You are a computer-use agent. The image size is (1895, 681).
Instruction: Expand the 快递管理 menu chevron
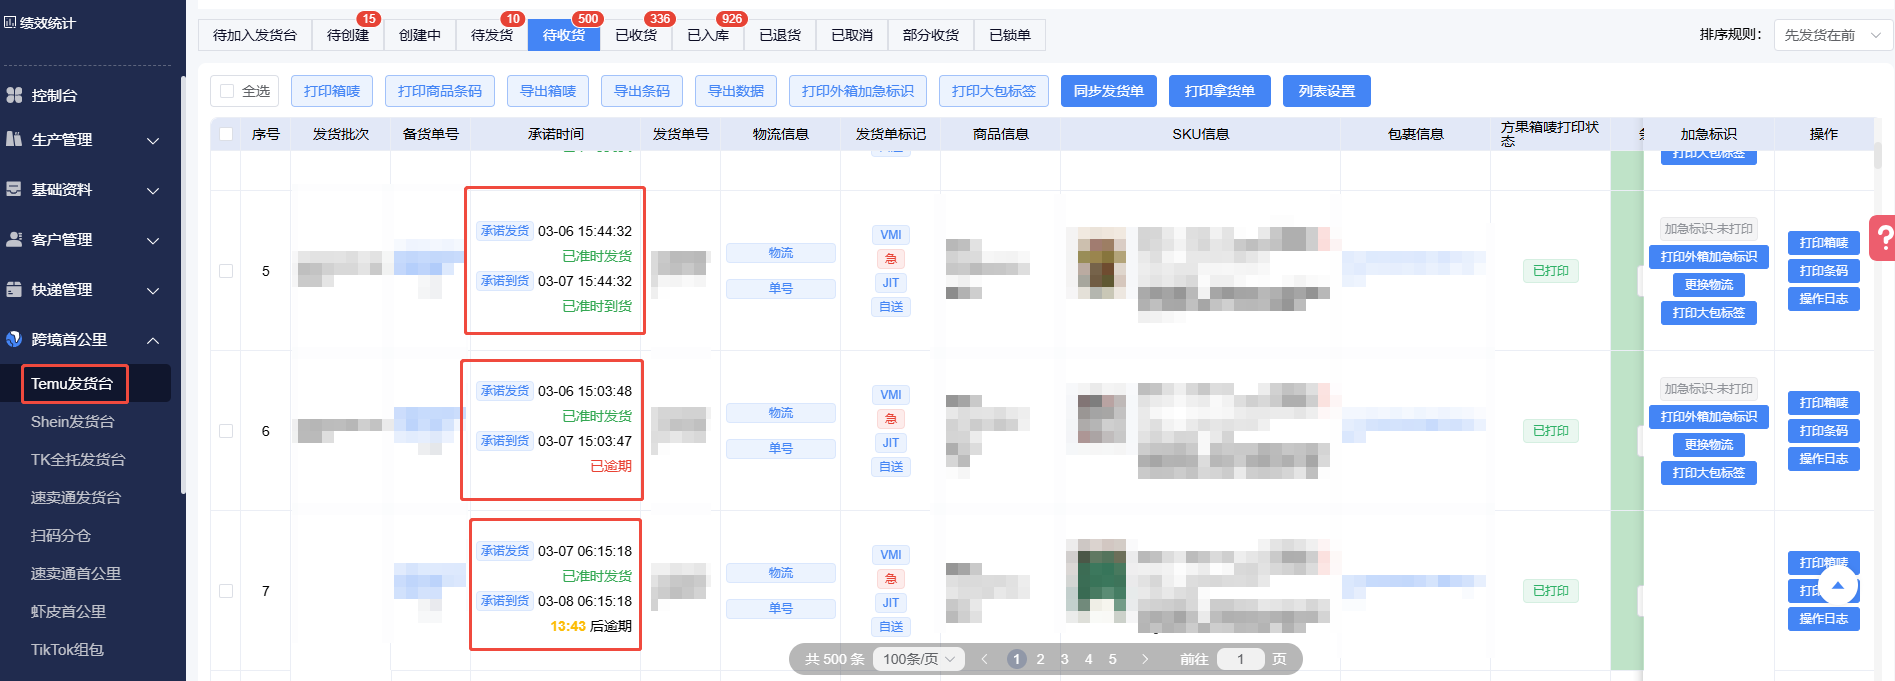tap(153, 290)
